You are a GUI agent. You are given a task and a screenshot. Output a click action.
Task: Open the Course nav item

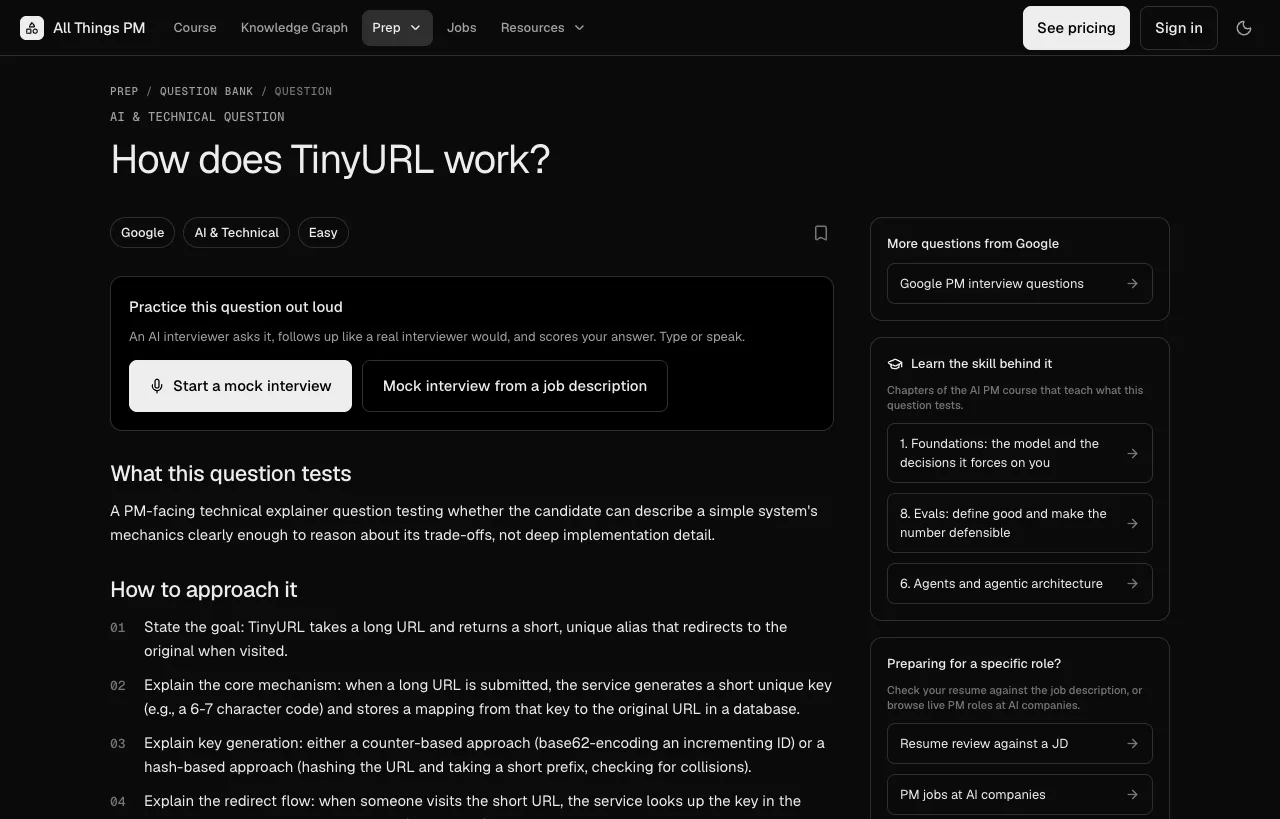(x=195, y=28)
